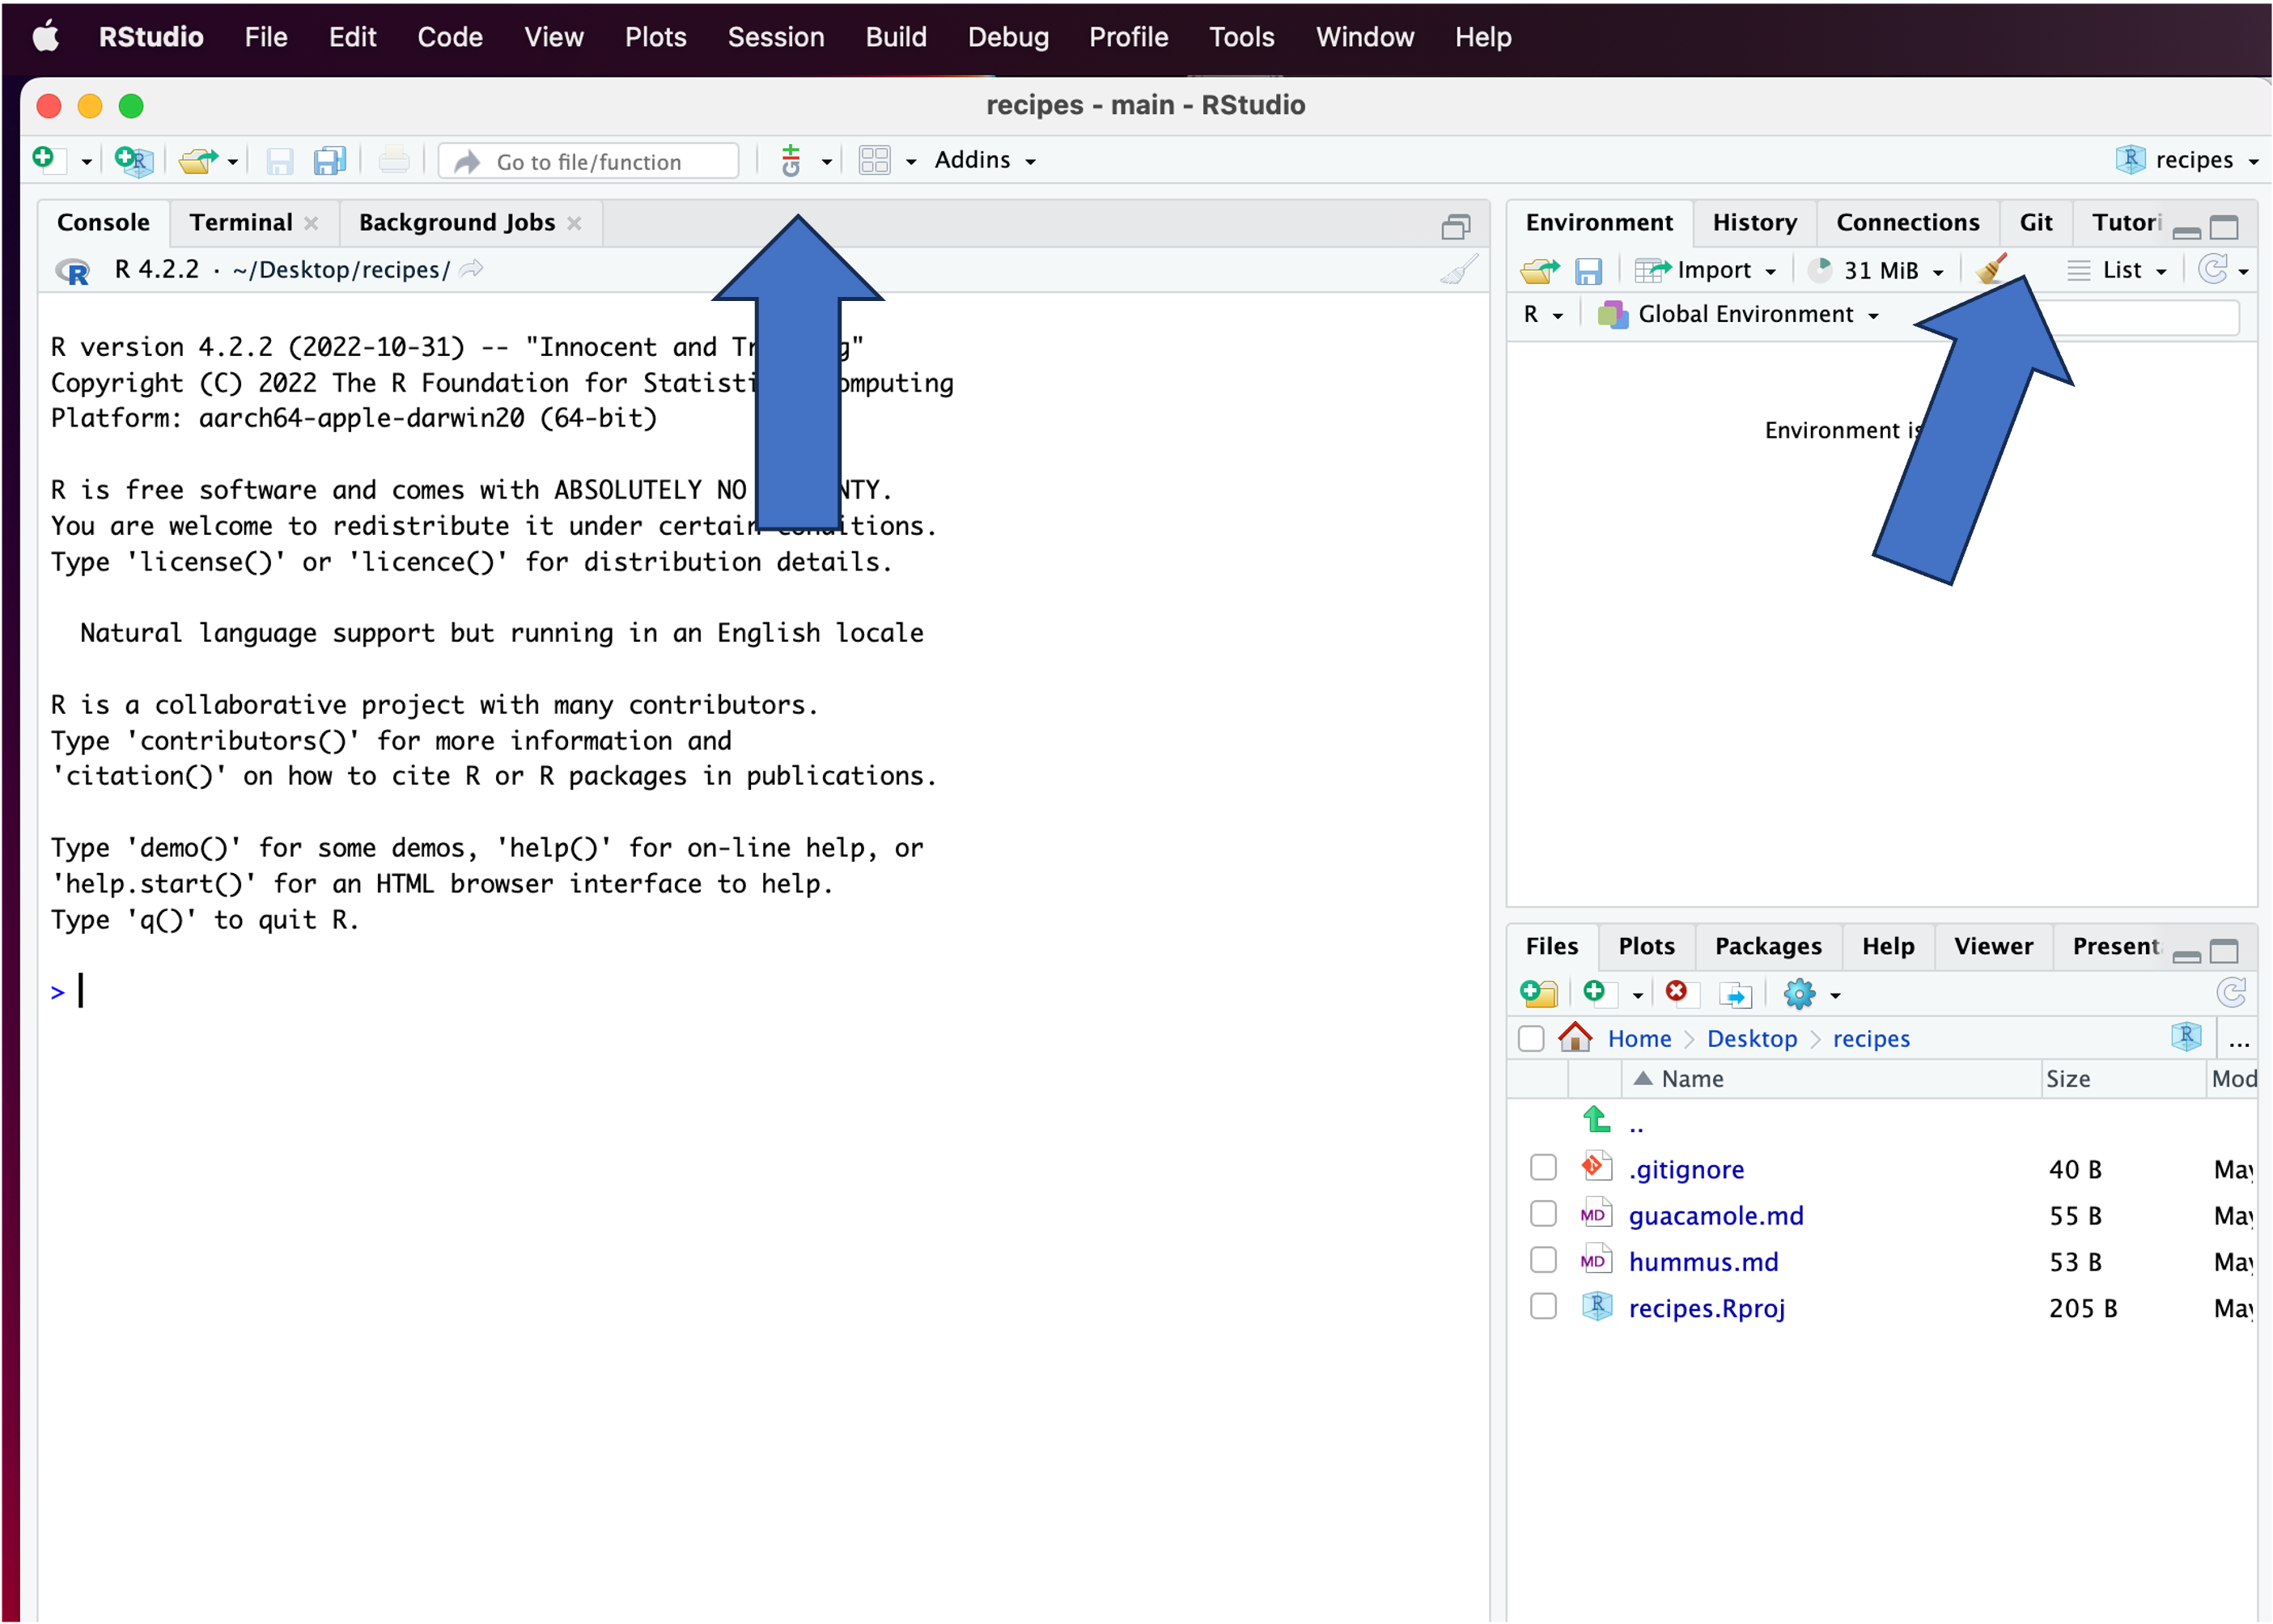Image resolution: width=2273 pixels, height=1624 pixels.
Task: Print the current file
Action: (x=393, y=160)
